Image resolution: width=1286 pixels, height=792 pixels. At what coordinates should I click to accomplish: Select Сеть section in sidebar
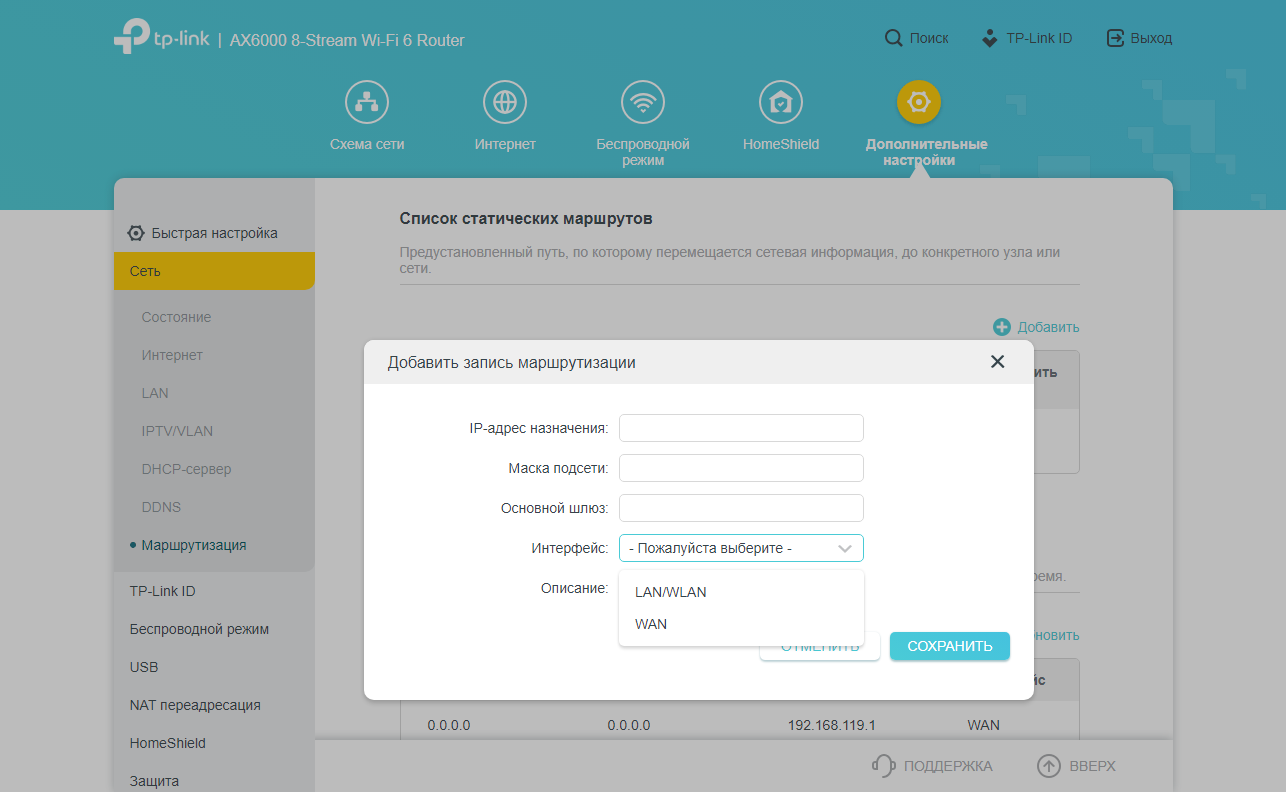coord(214,271)
